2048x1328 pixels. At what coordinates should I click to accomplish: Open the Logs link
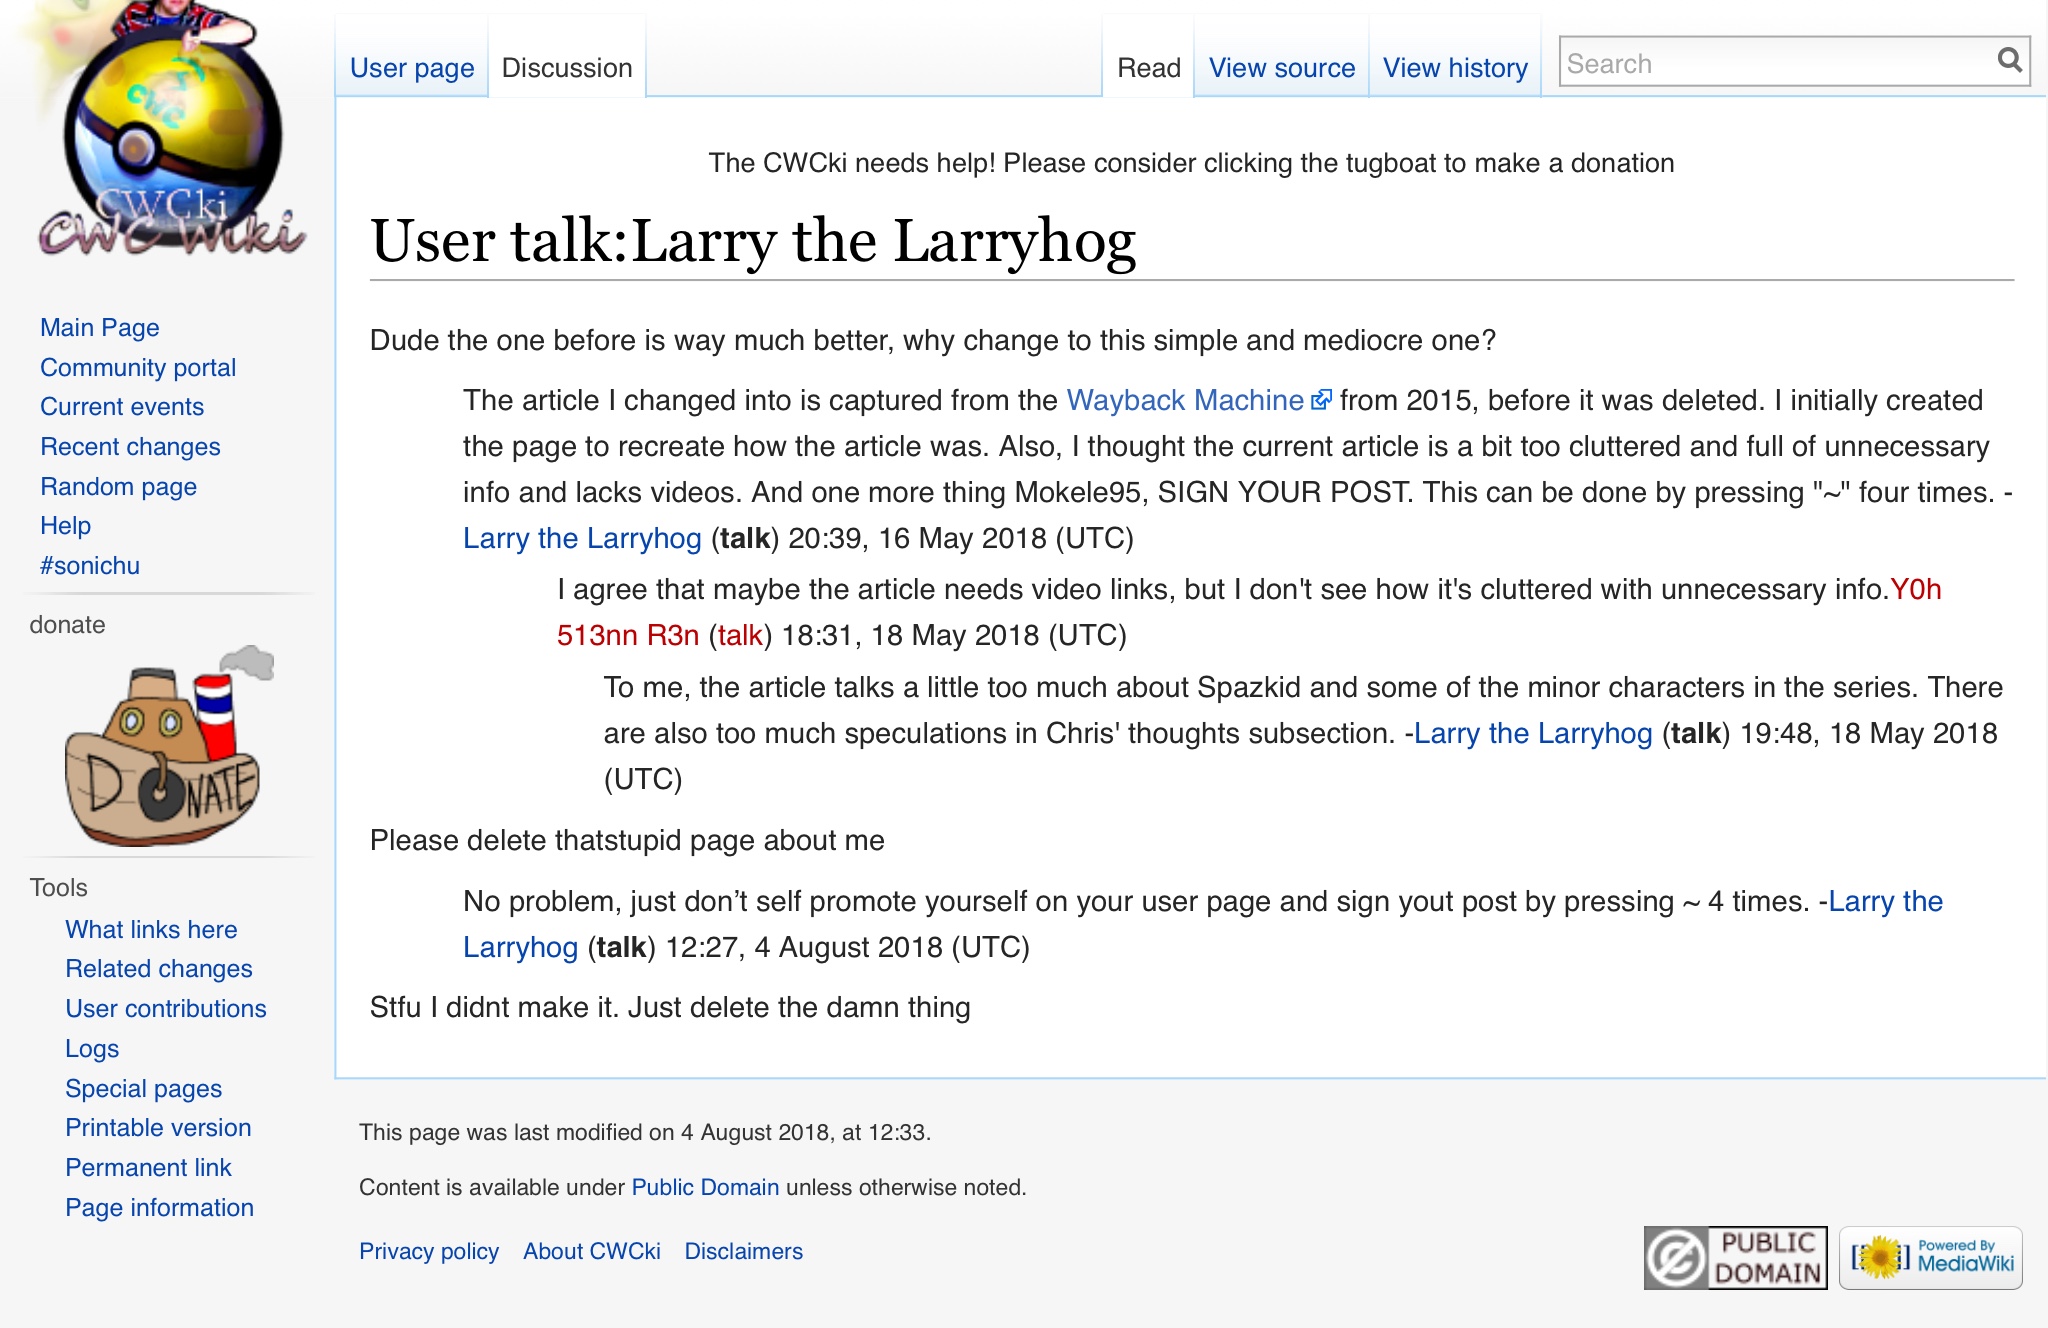[x=92, y=1048]
